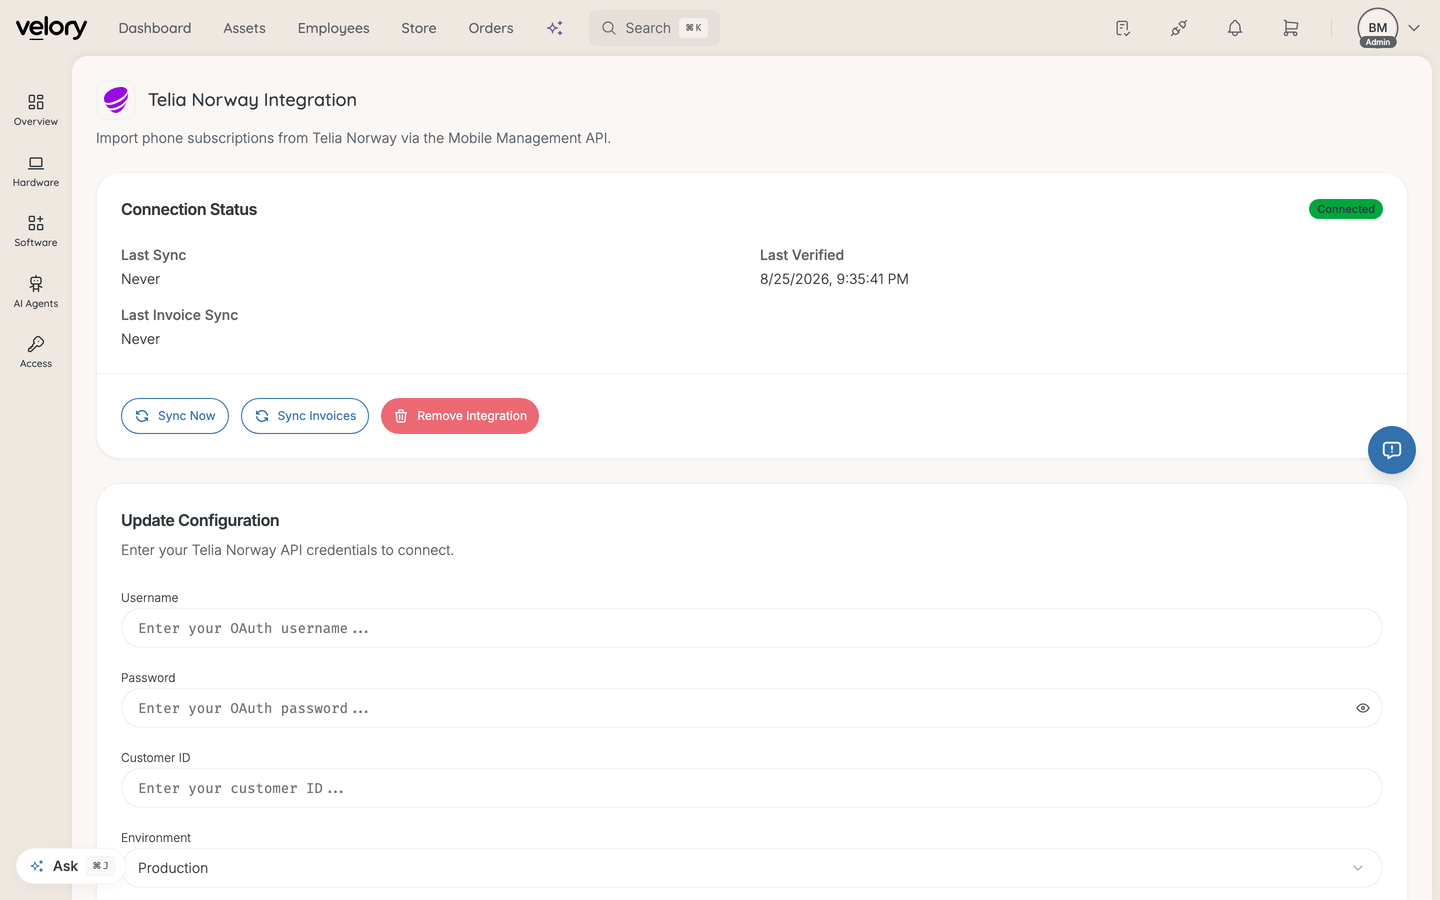Open the Environment dropdown showing Production
Screen dimensions: 1440x900
[x=752, y=868]
